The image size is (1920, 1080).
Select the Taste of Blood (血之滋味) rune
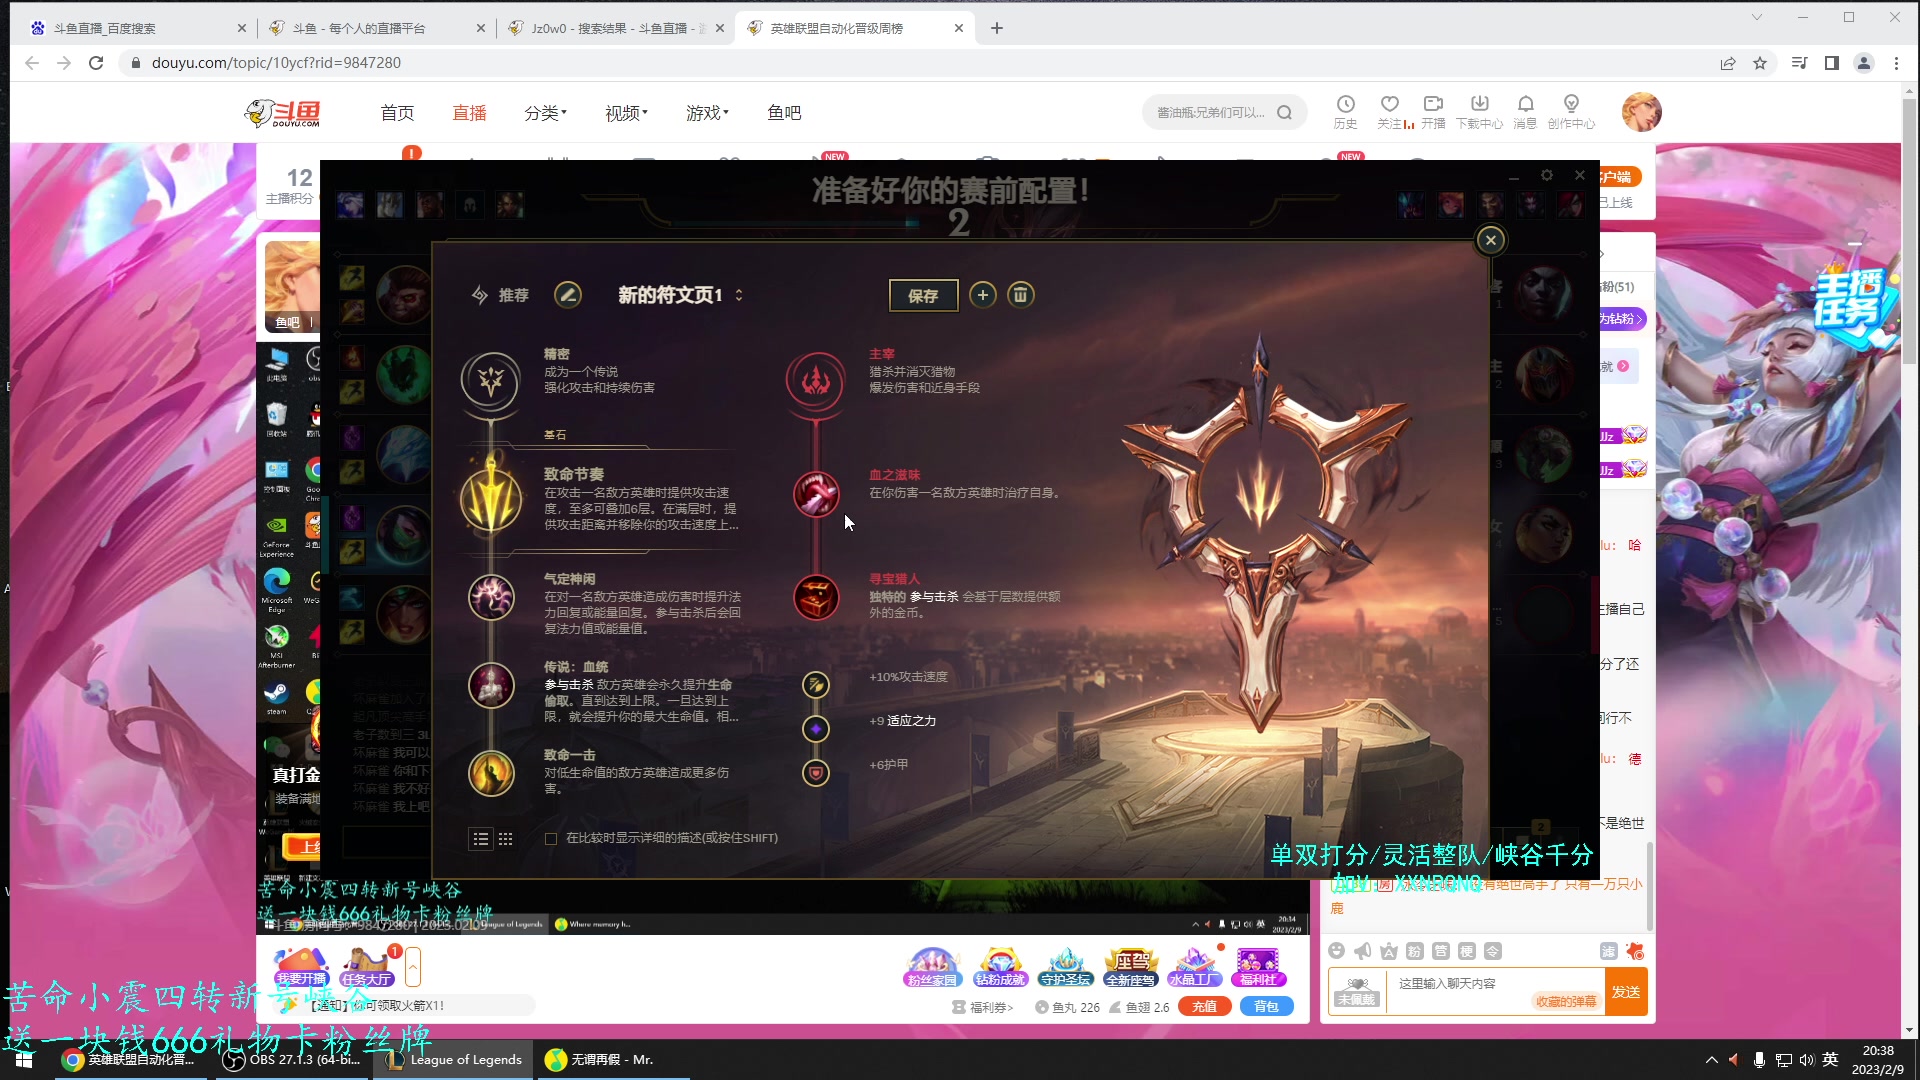(816, 494)
